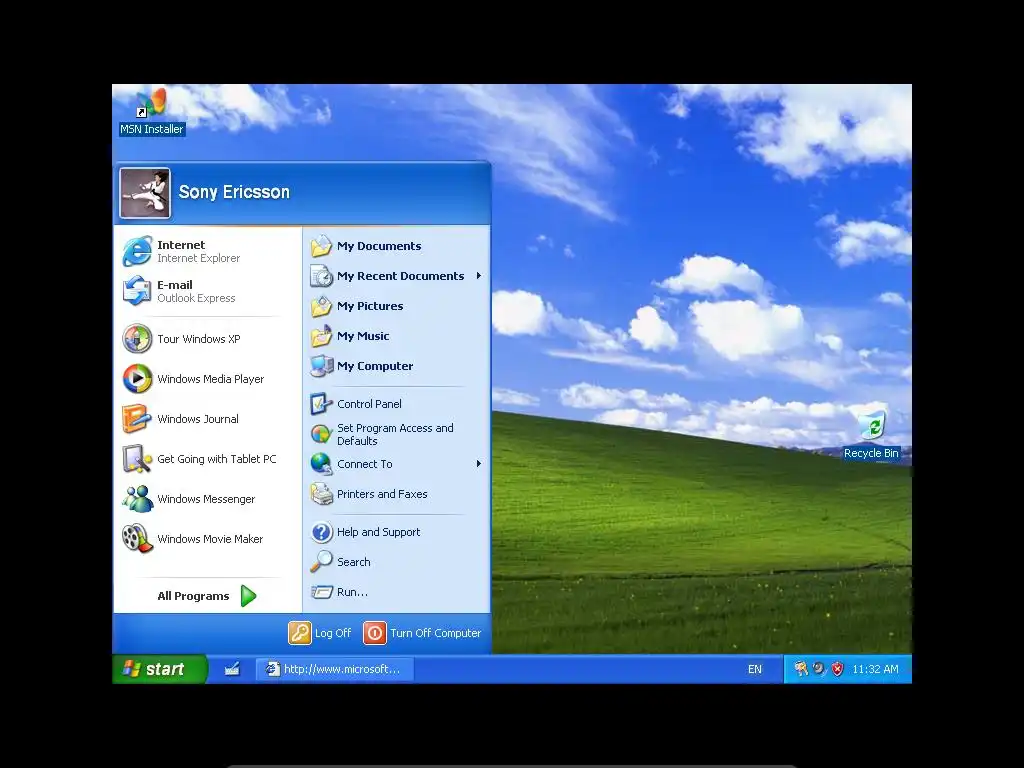Viewport: 1024px width, 768px height.
Task: Click the Sony Ericsson user name
Action: click(234, 192)
